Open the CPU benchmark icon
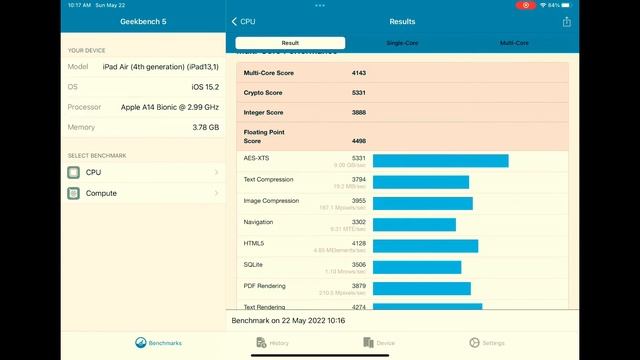 [x=73, y=172]
